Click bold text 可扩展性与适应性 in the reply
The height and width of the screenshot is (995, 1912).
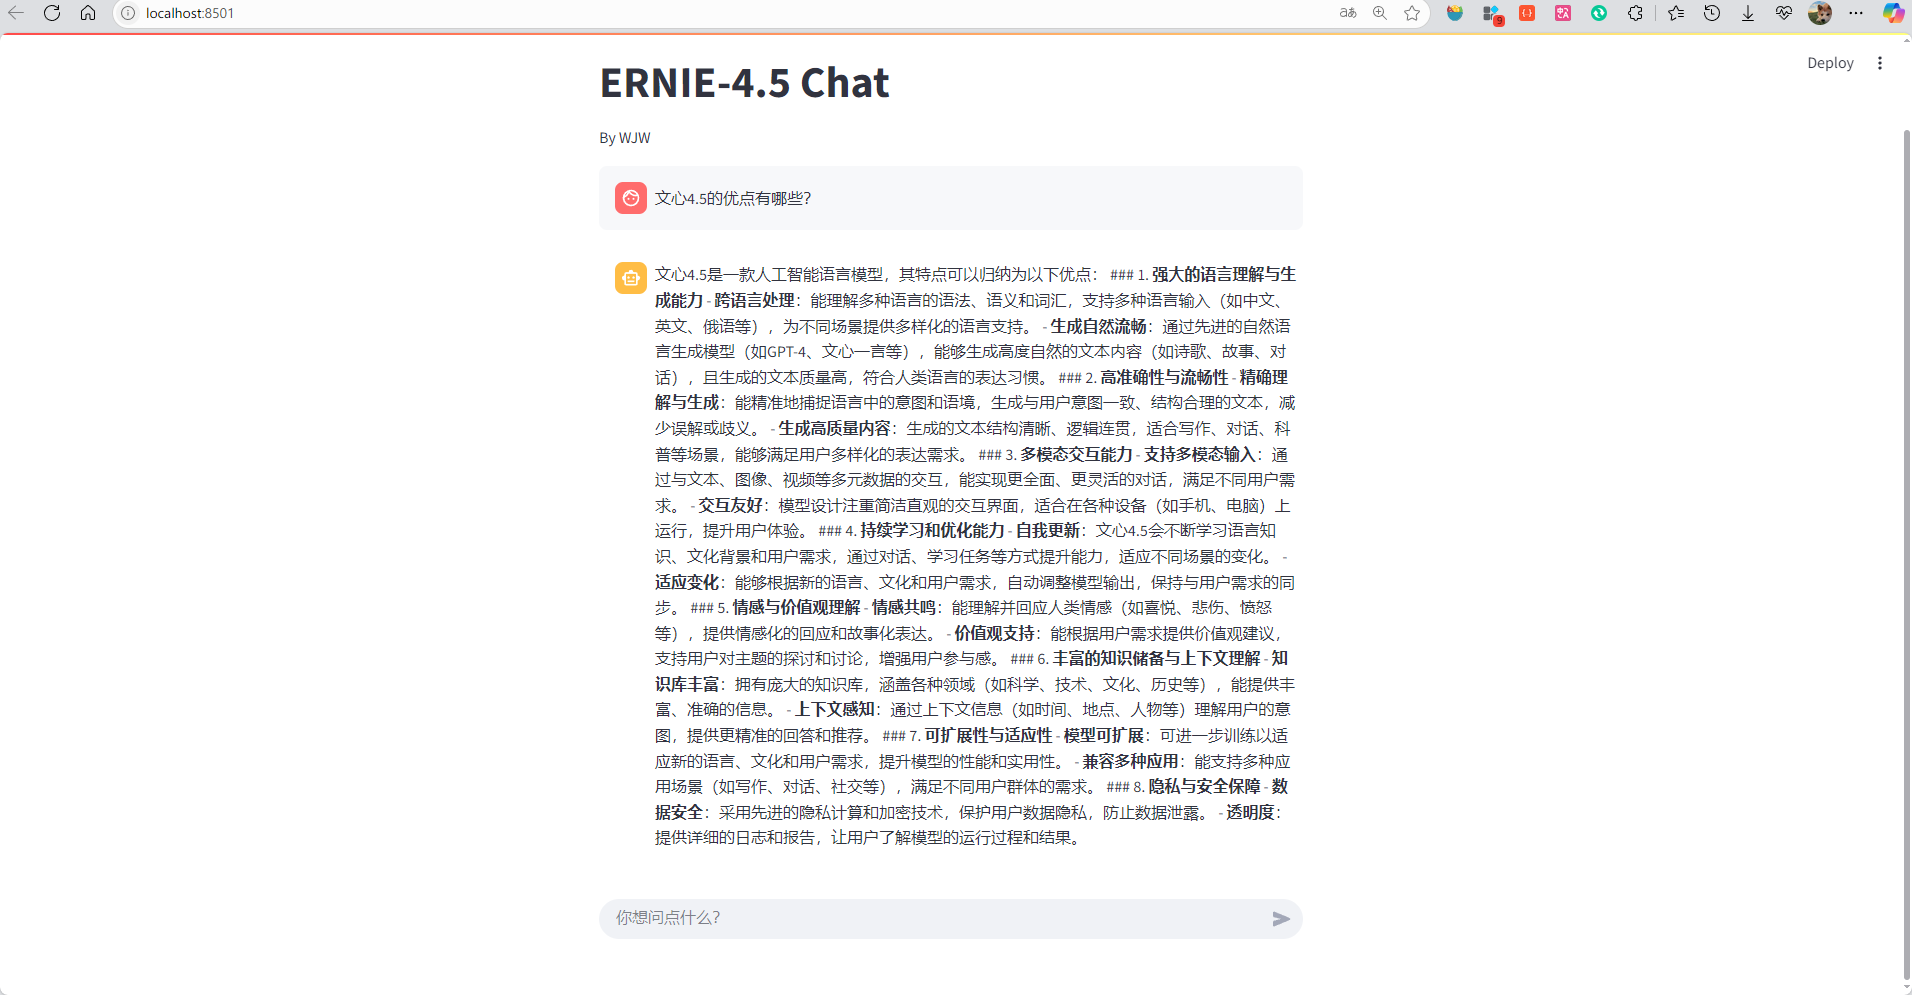coord(988,736)
